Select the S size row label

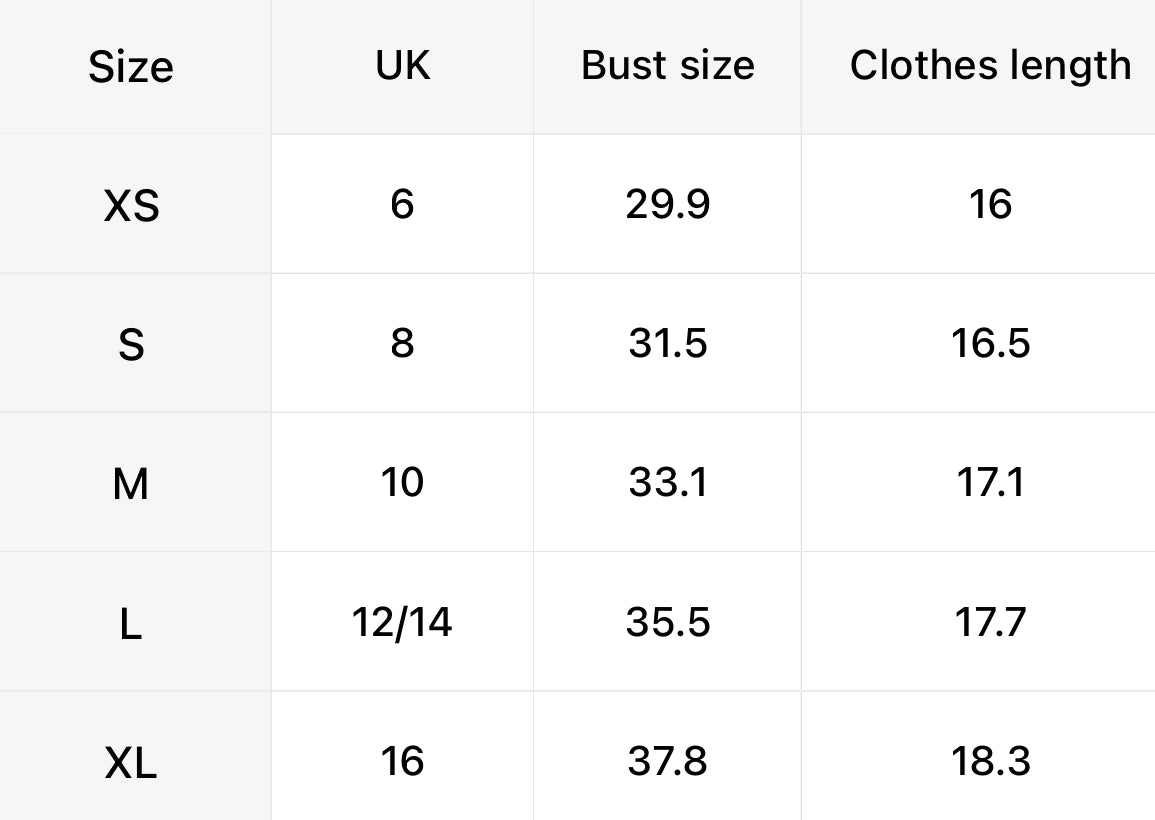(131, 345)
